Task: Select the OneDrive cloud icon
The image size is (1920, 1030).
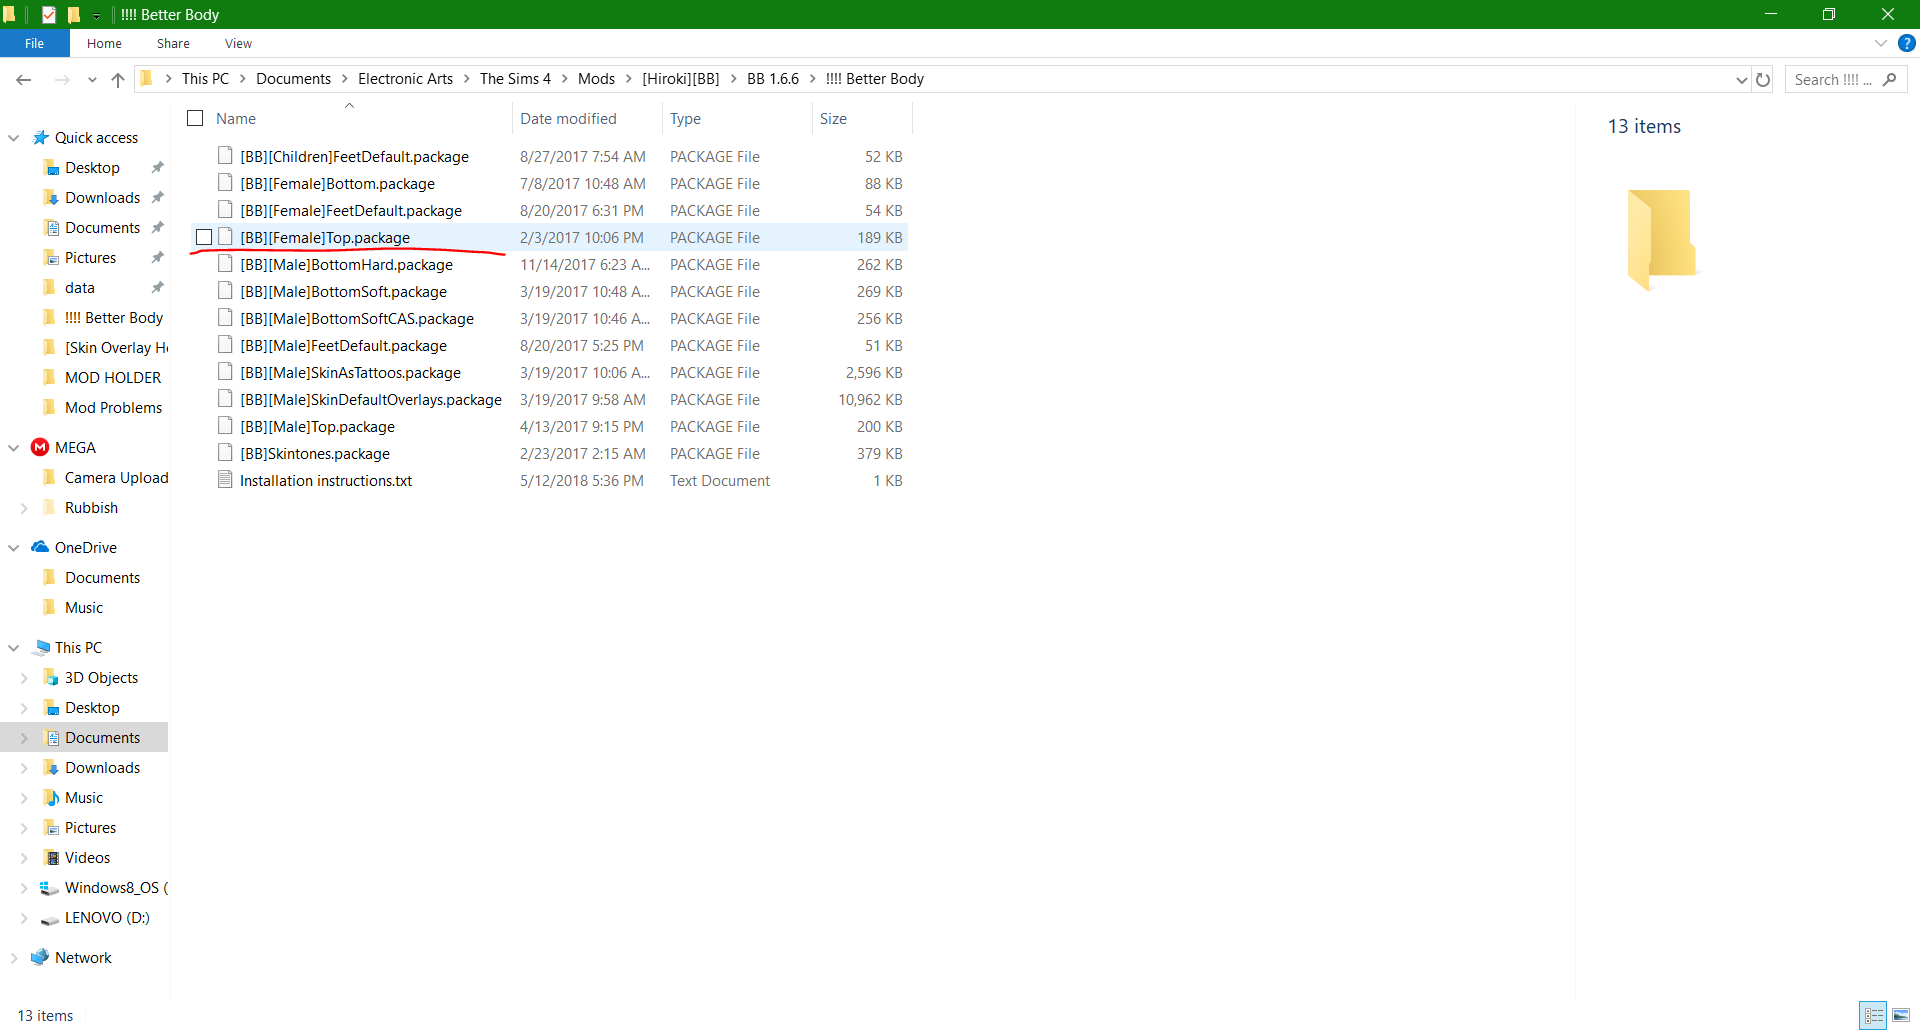Action: [40, 547]
